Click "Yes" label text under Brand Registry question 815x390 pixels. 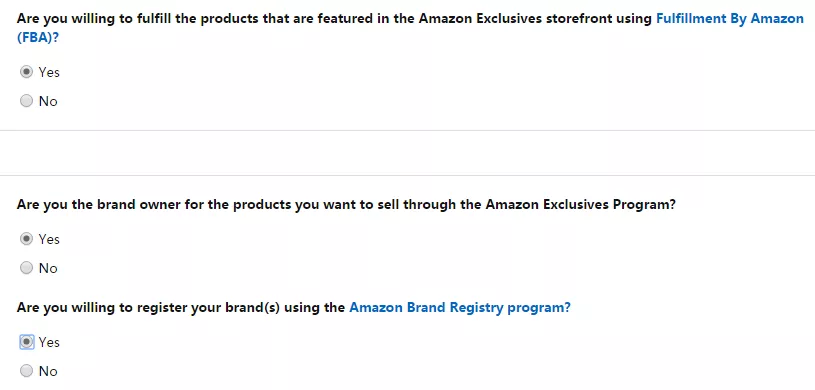pyautogui.click(x=49, y=342)
